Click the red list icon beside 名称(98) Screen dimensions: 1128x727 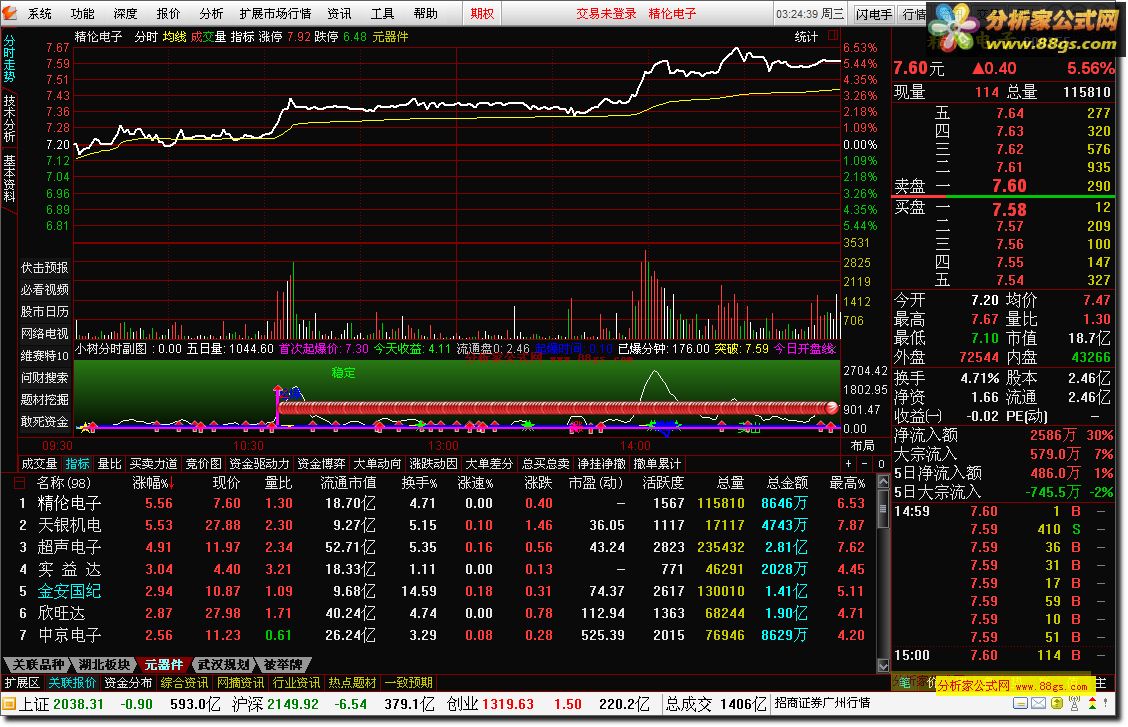click(x=20, y=483)
